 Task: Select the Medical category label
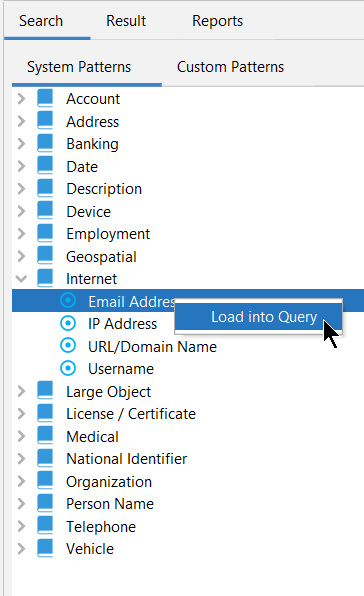tap(92, 436)
